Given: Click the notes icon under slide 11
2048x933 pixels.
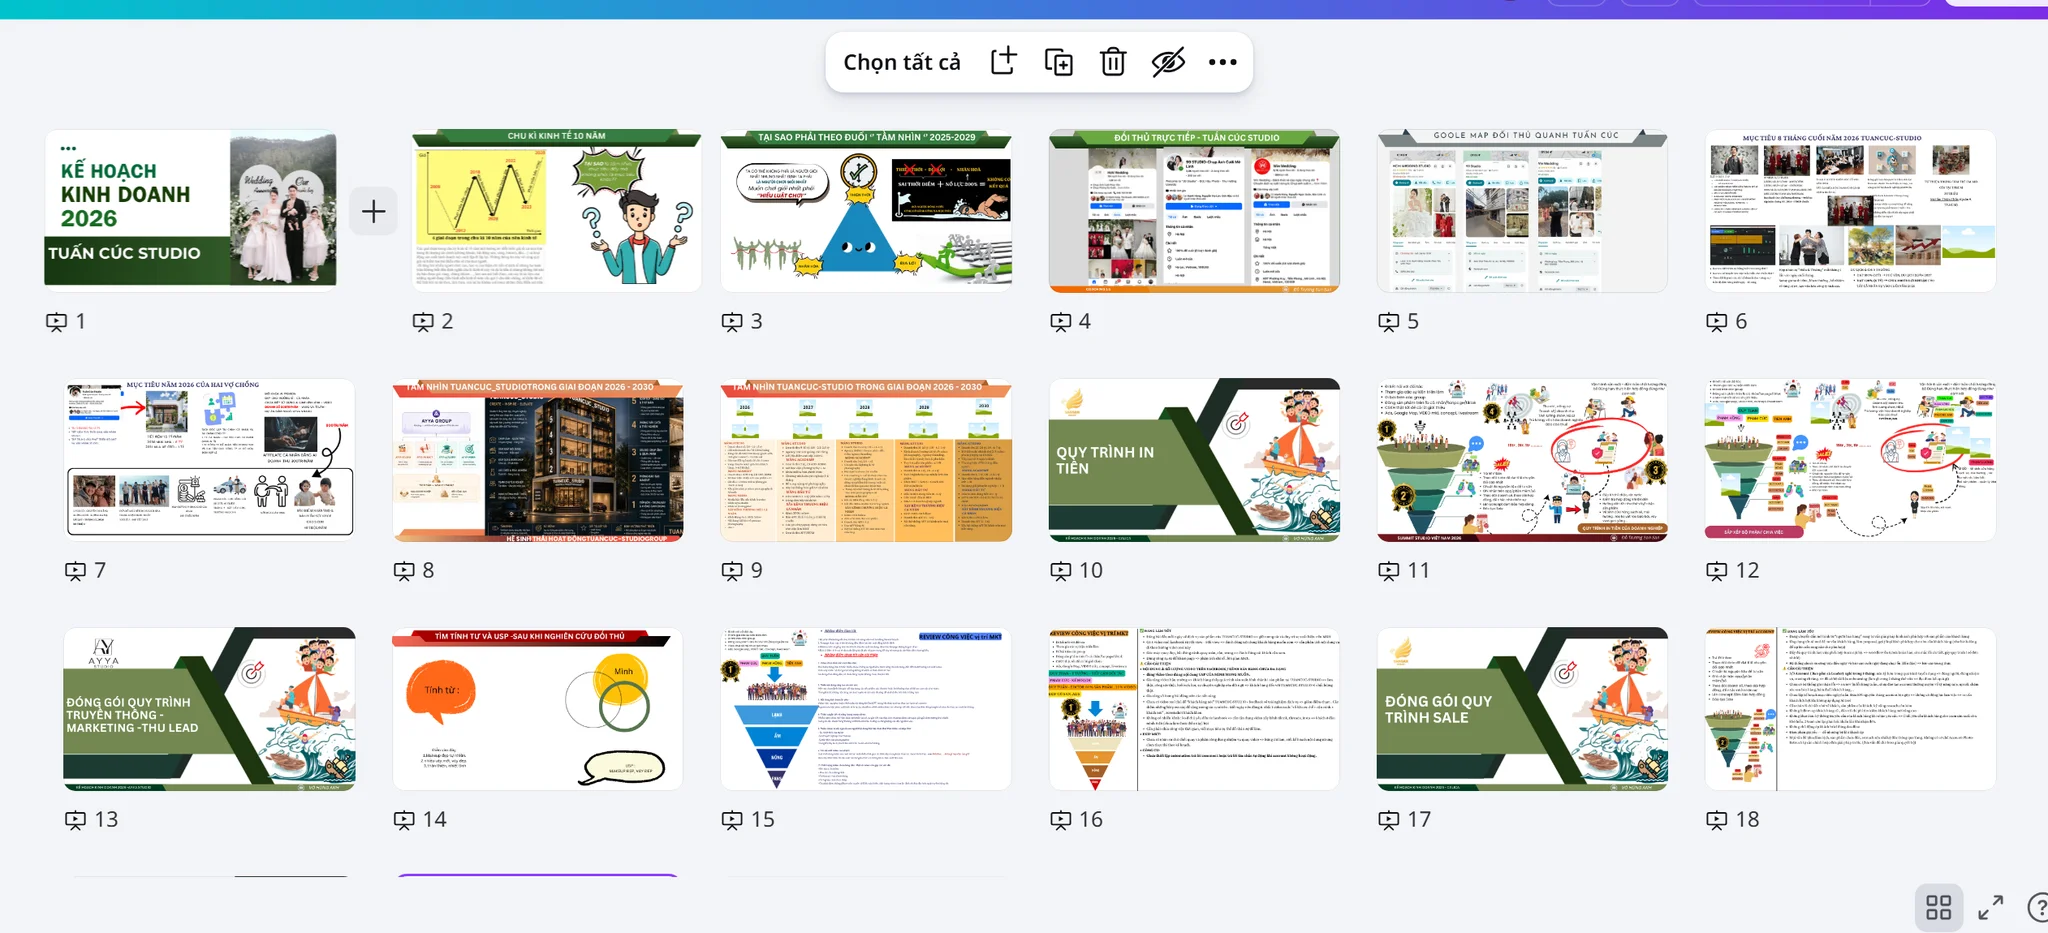Looking at the screenshot, I should pos(1388,571).
